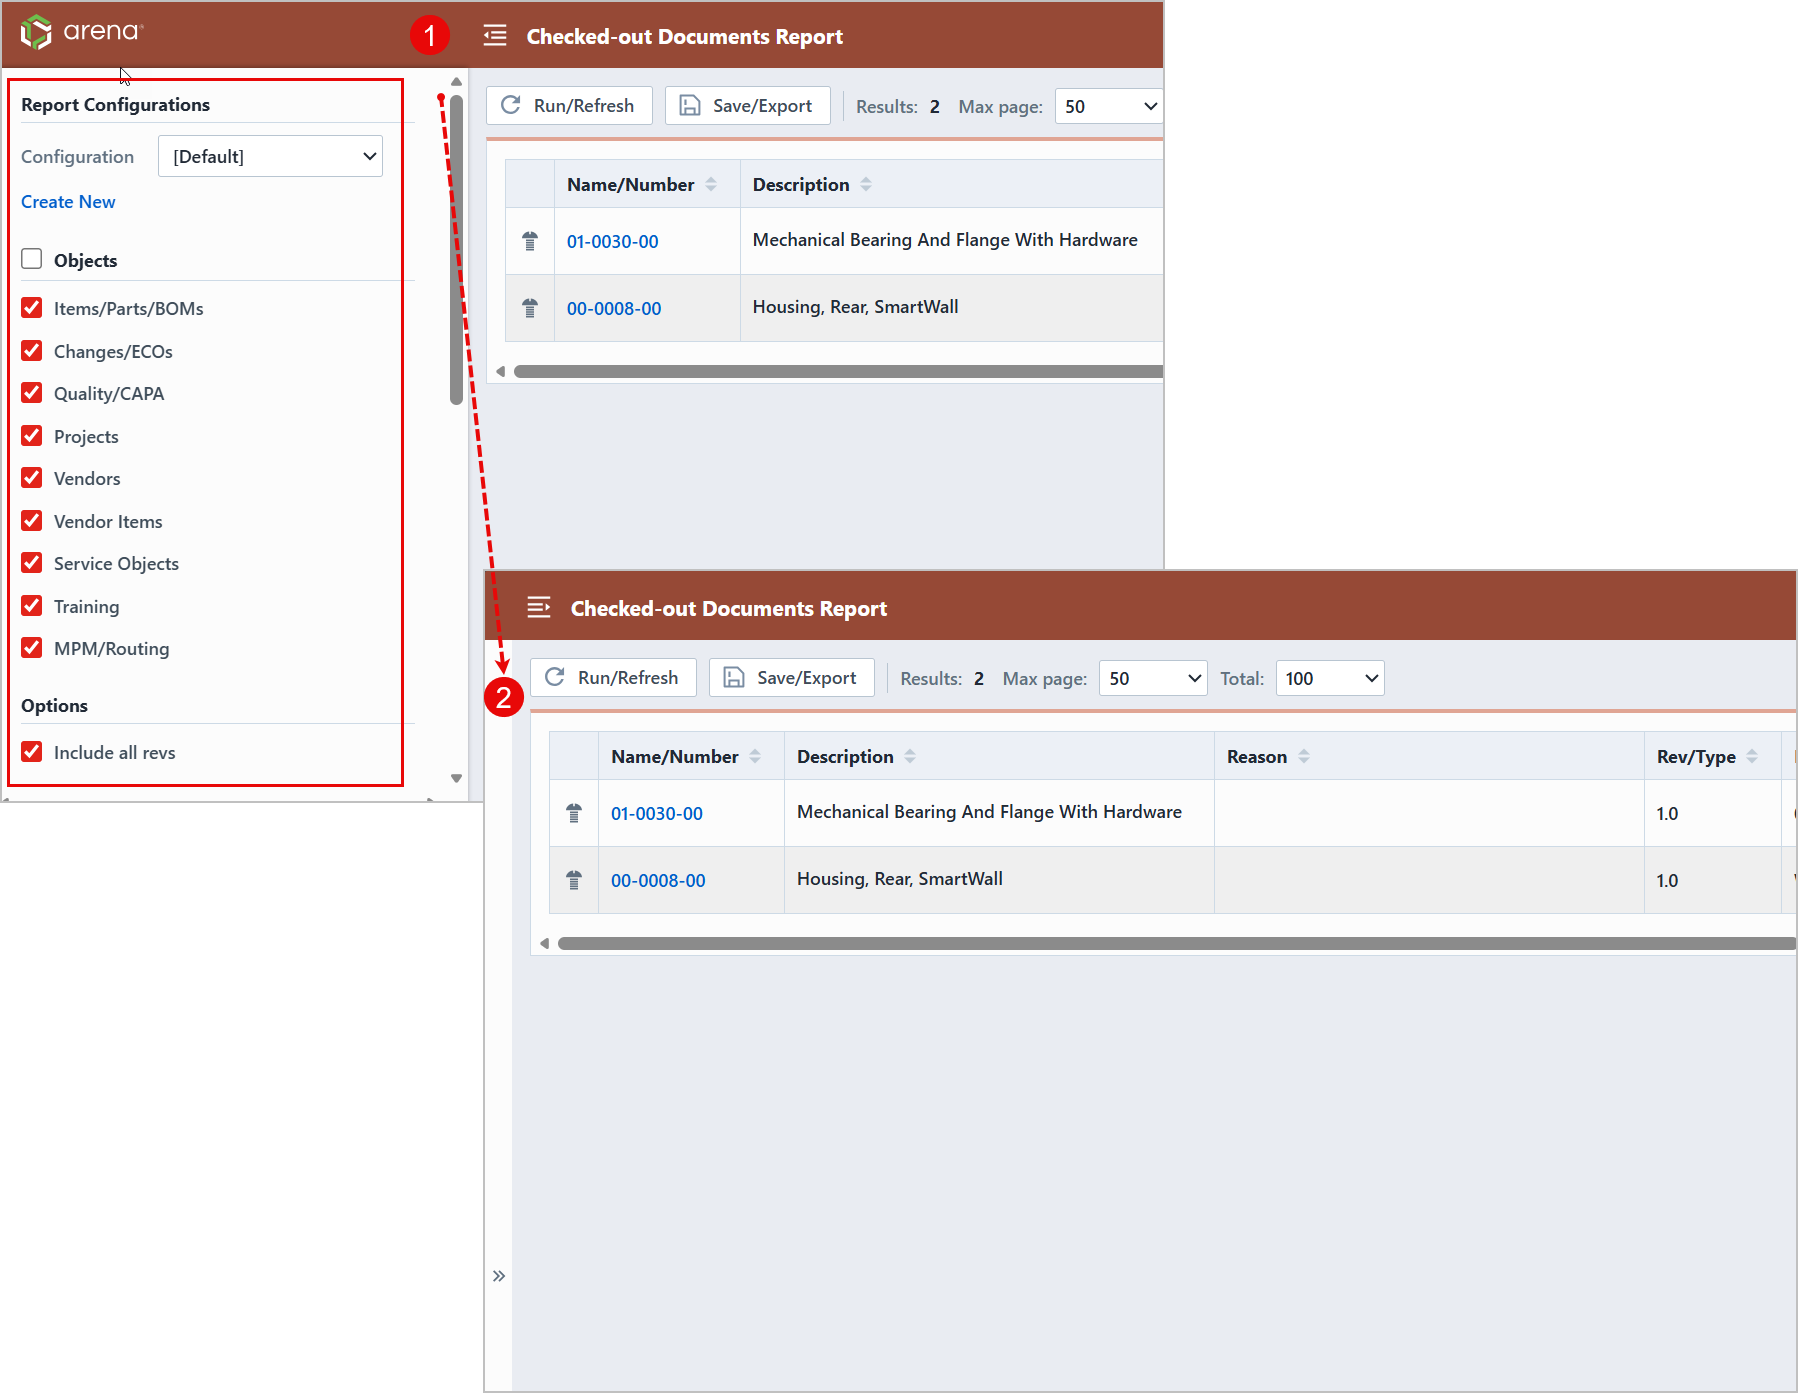Sort by Rev/Type column in lower table
The height and width of the screenshot is (1393, 1798).
(1752, 756)
